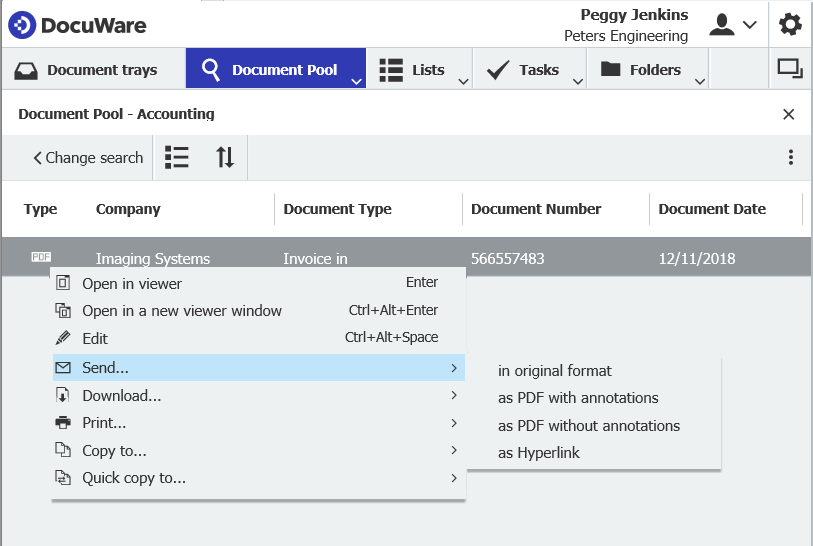Viewport: 813px width, 546px height.
Task: Expand the Folders tab dropdown arrow
Action: point(699,81)
